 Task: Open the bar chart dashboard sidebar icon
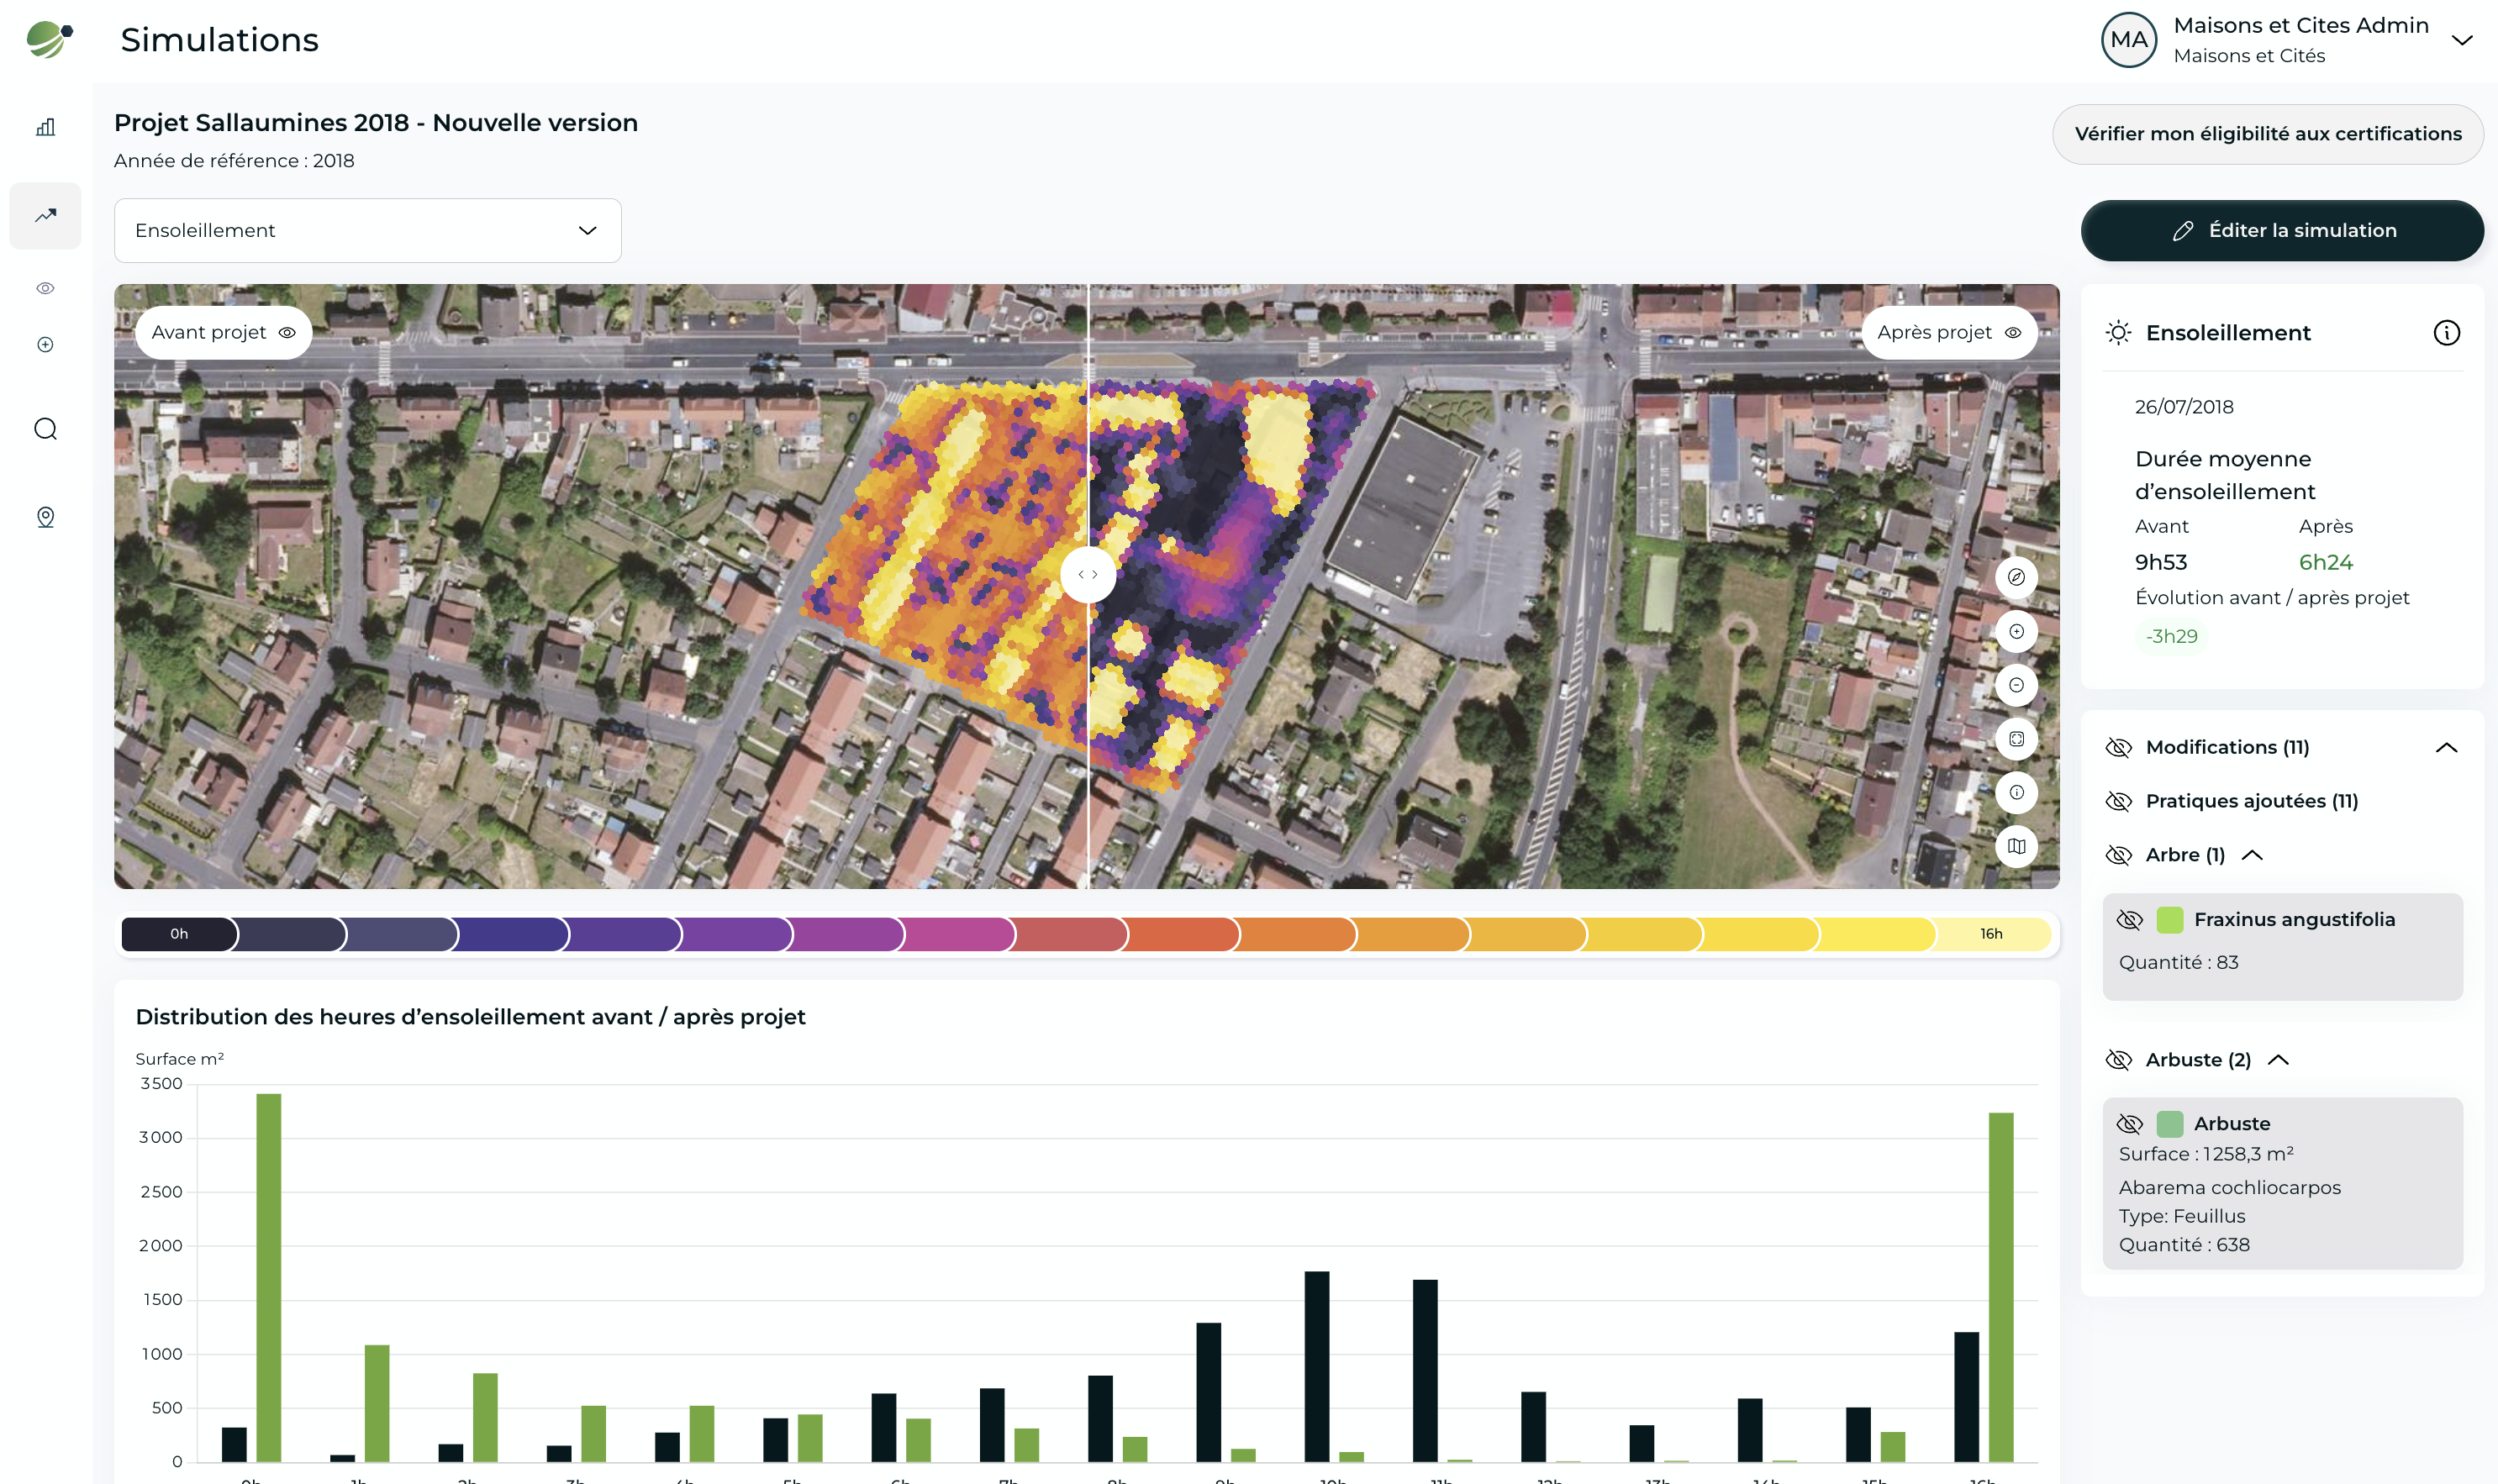45,127
